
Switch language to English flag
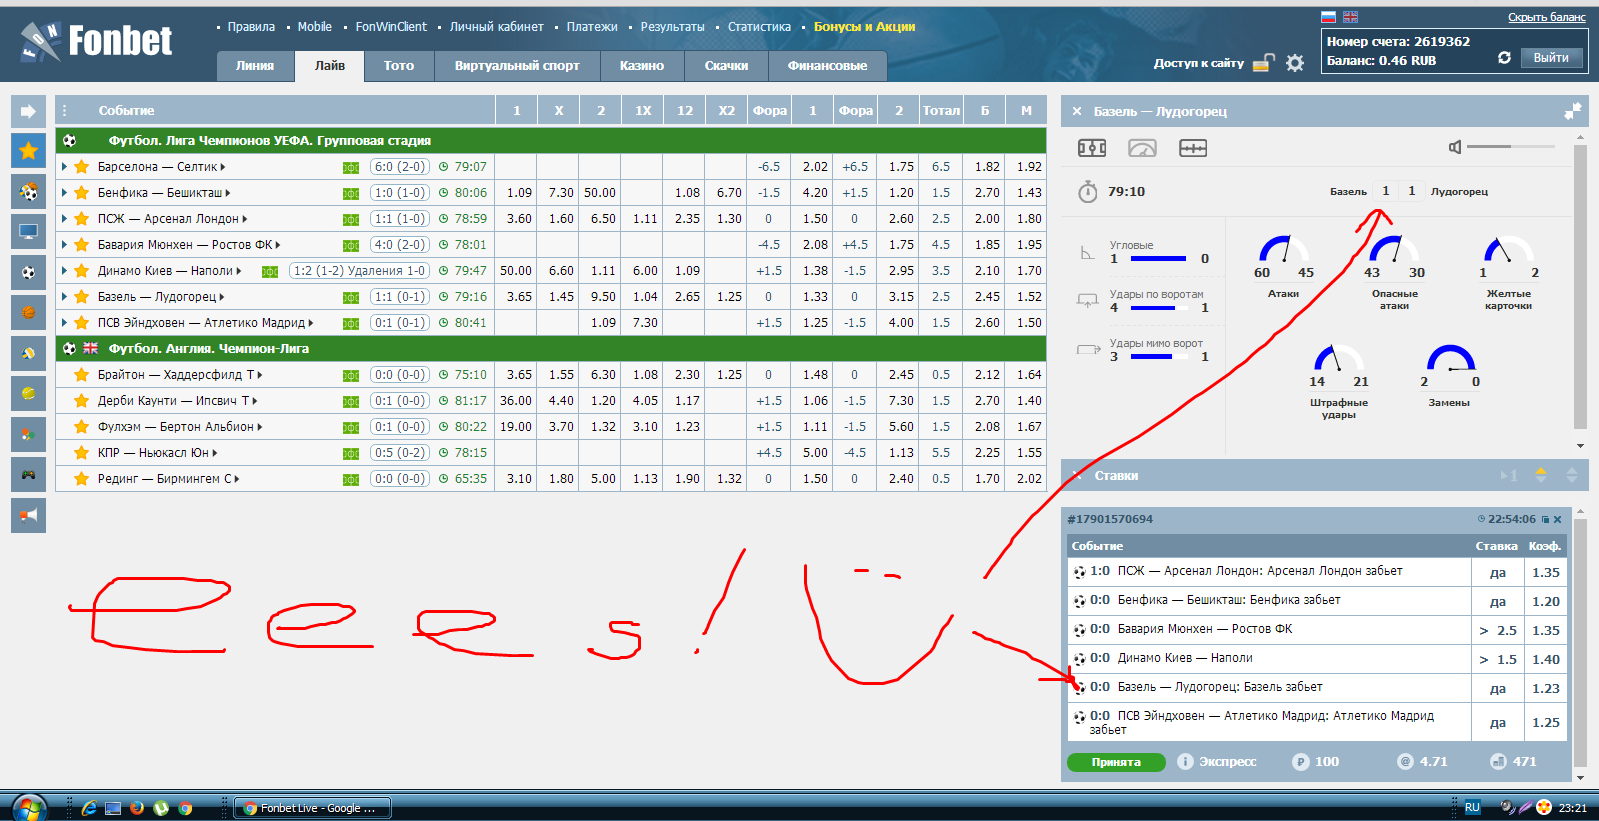coord(1350,17)
